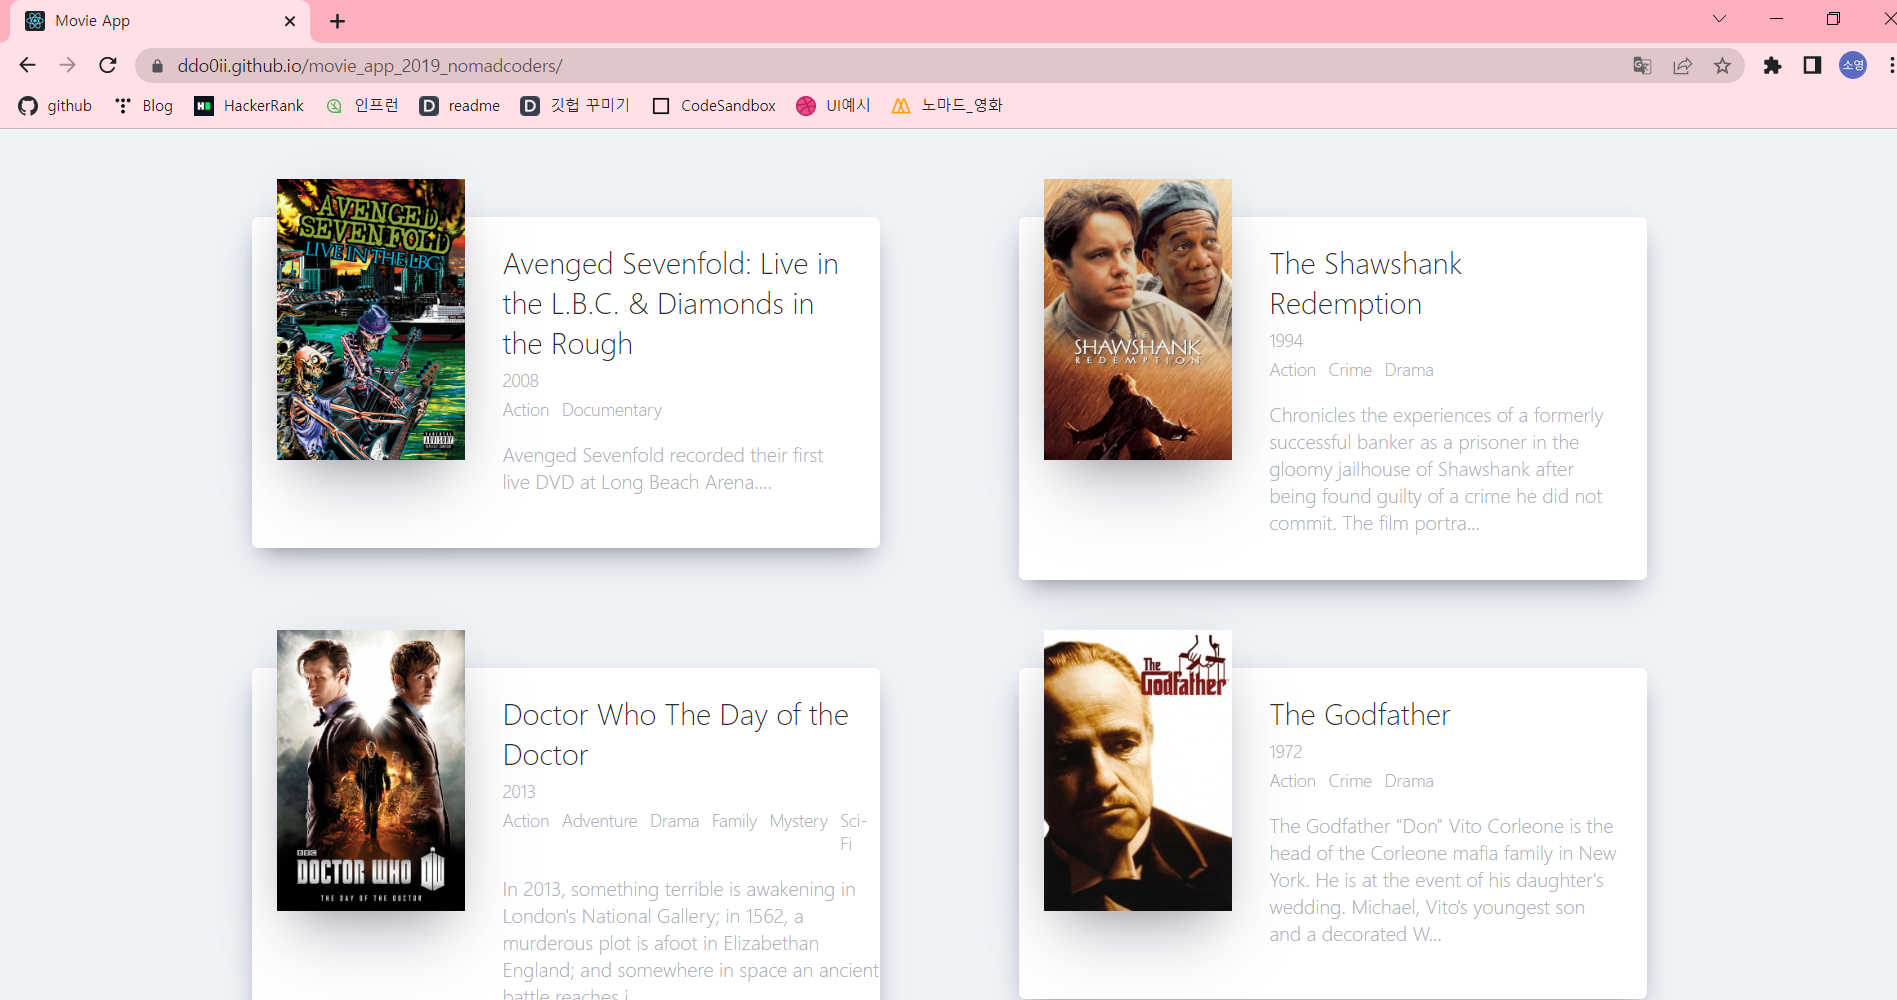Image resolution: width=1897 pixels, height=1000 pixels.
Task: Click the Shawshank summary paragraph
Action: [1436, 469]
